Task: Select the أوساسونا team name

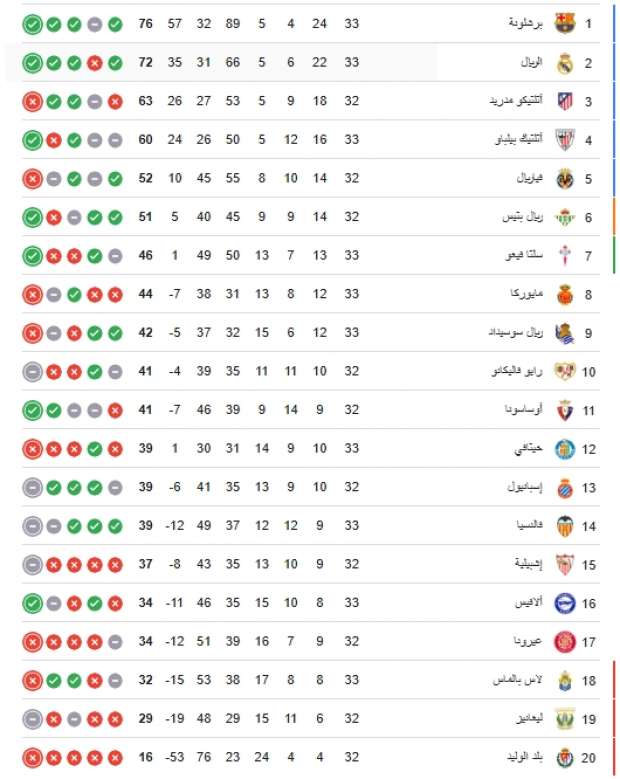Action: coord(524,410)
